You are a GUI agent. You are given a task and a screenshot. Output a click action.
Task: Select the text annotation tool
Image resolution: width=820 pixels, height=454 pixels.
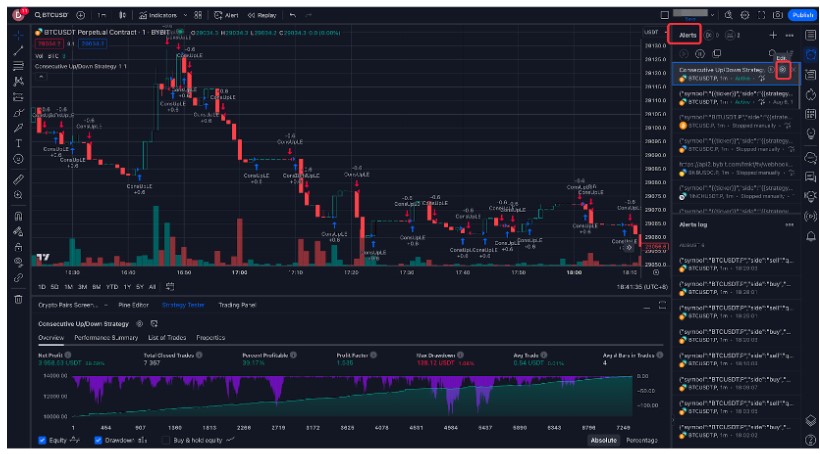click(x=18, y=143)
